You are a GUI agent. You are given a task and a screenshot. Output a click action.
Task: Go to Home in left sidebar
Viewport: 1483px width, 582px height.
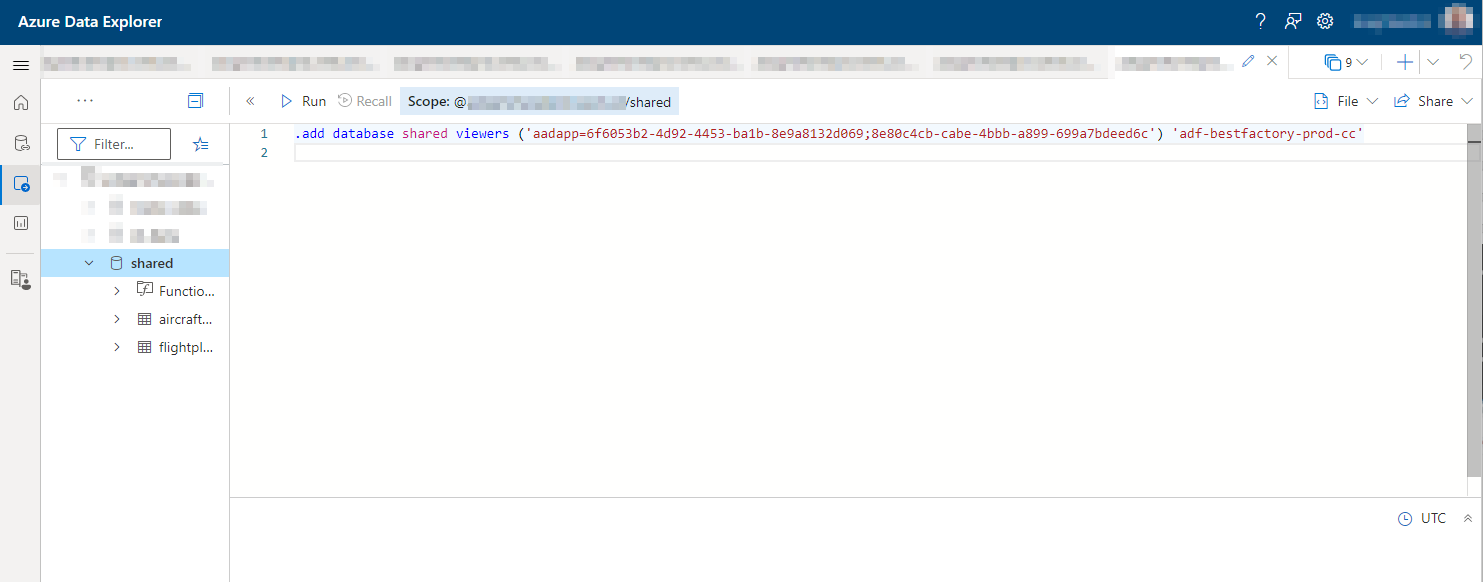click(x=20, y=103)
